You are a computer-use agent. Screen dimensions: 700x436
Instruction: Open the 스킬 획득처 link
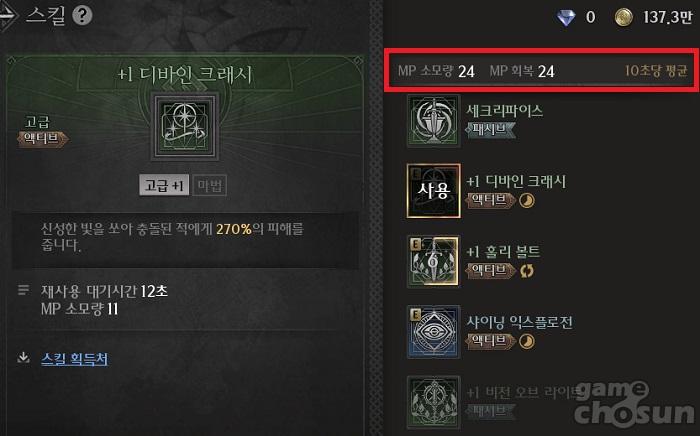click(x=75, y=359)
